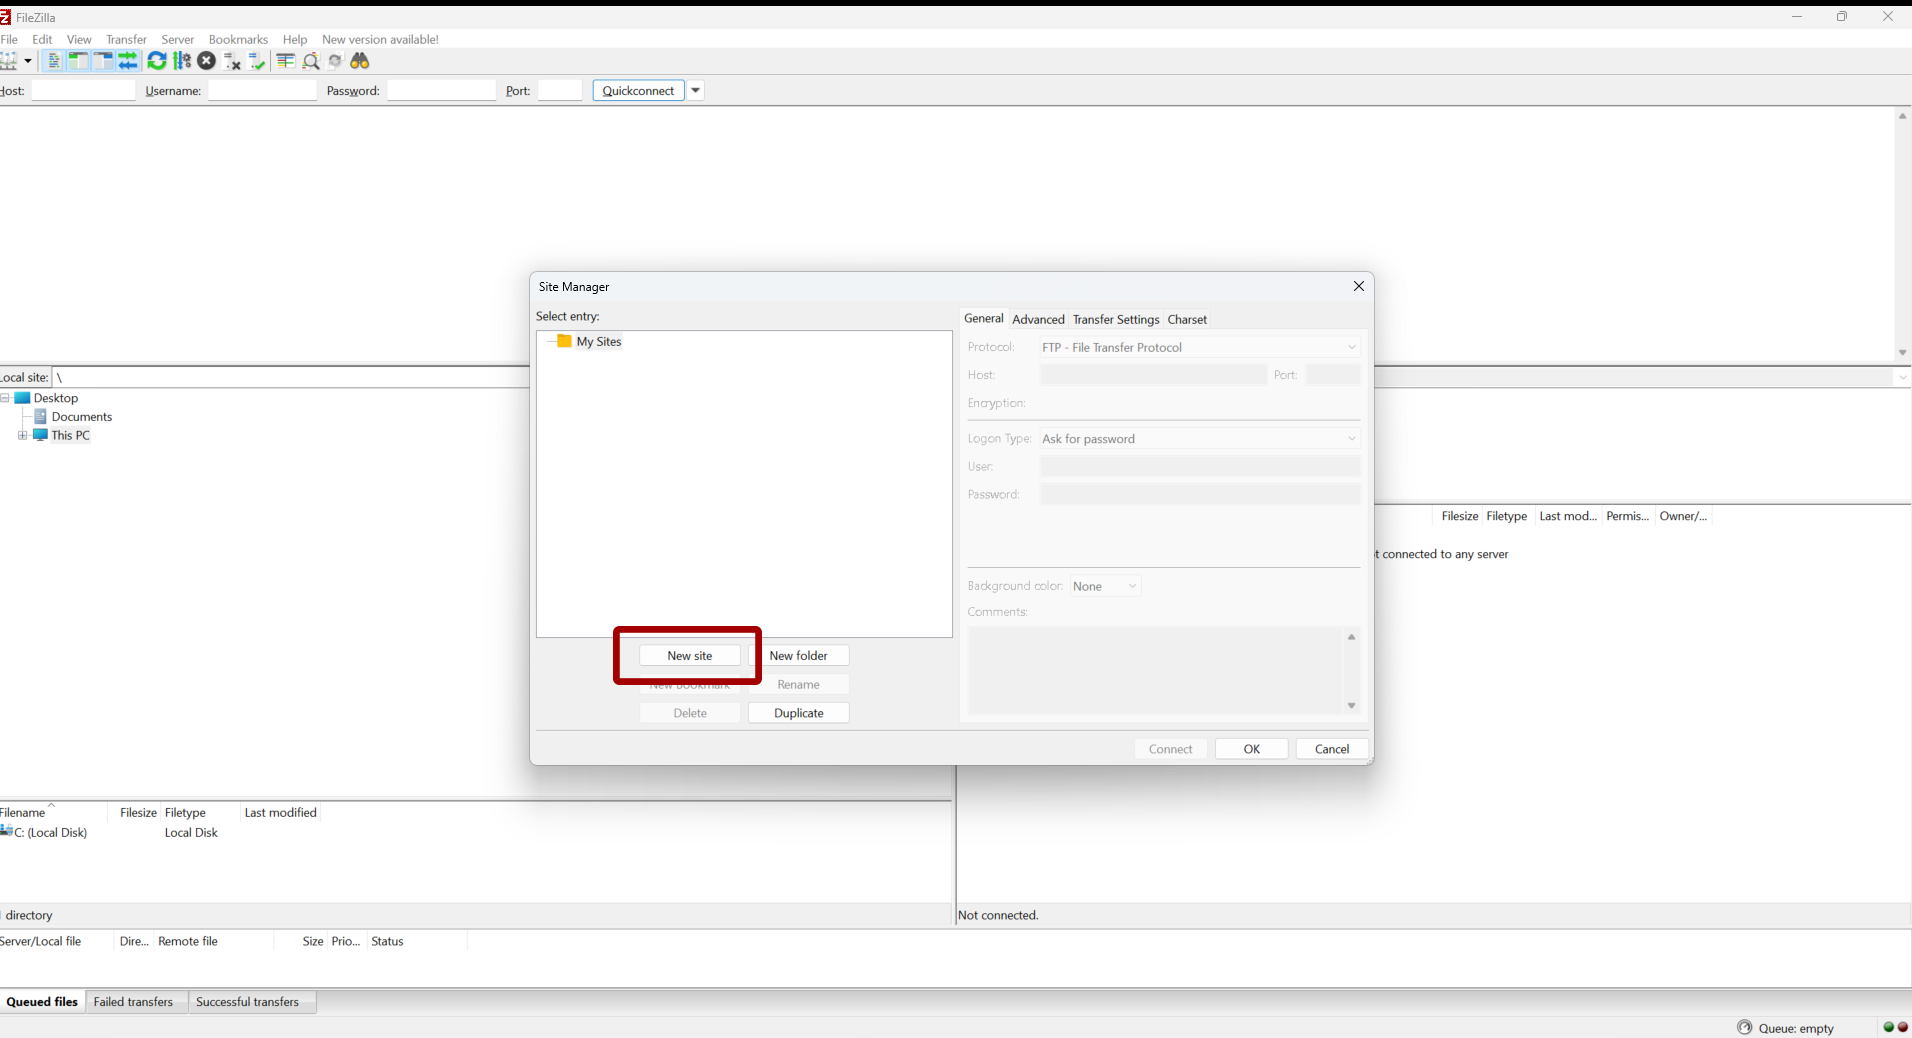The image size is (1912, 1038).
Task: Click the Host quickconnect input field
Action: point(83,90)
